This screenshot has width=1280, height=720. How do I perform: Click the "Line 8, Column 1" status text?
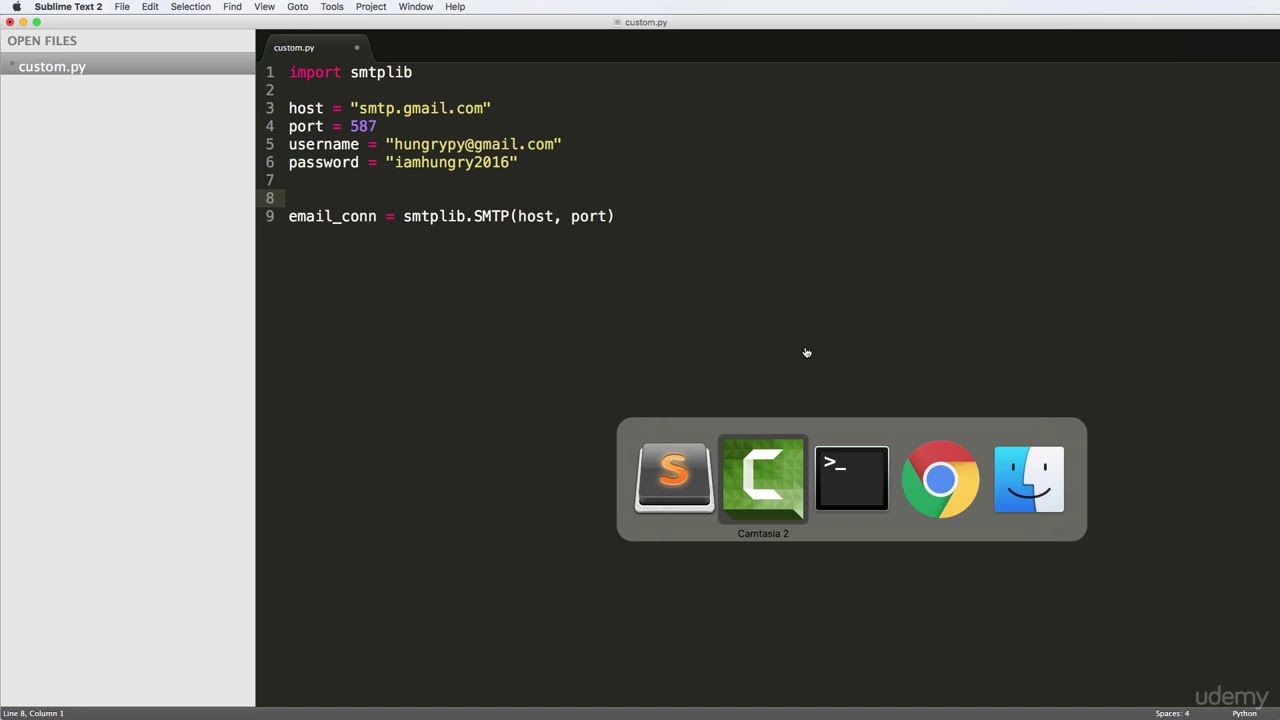coord(33,713)
